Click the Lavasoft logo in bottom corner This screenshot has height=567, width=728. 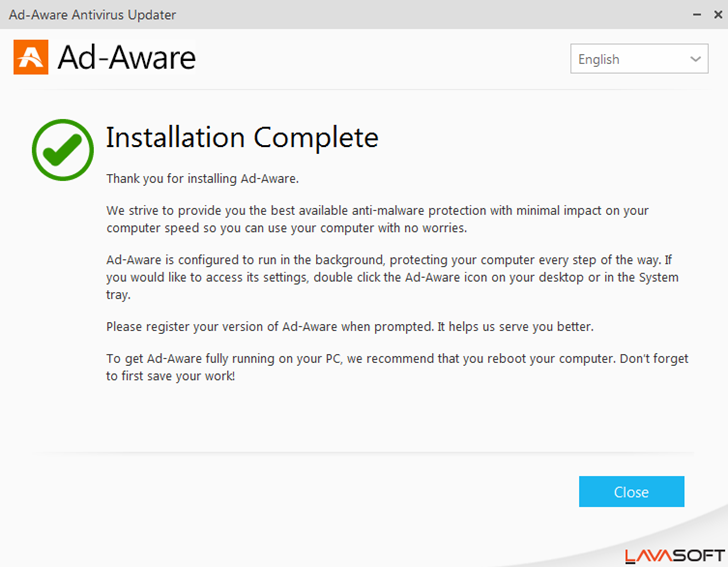(x=675, y=555)
